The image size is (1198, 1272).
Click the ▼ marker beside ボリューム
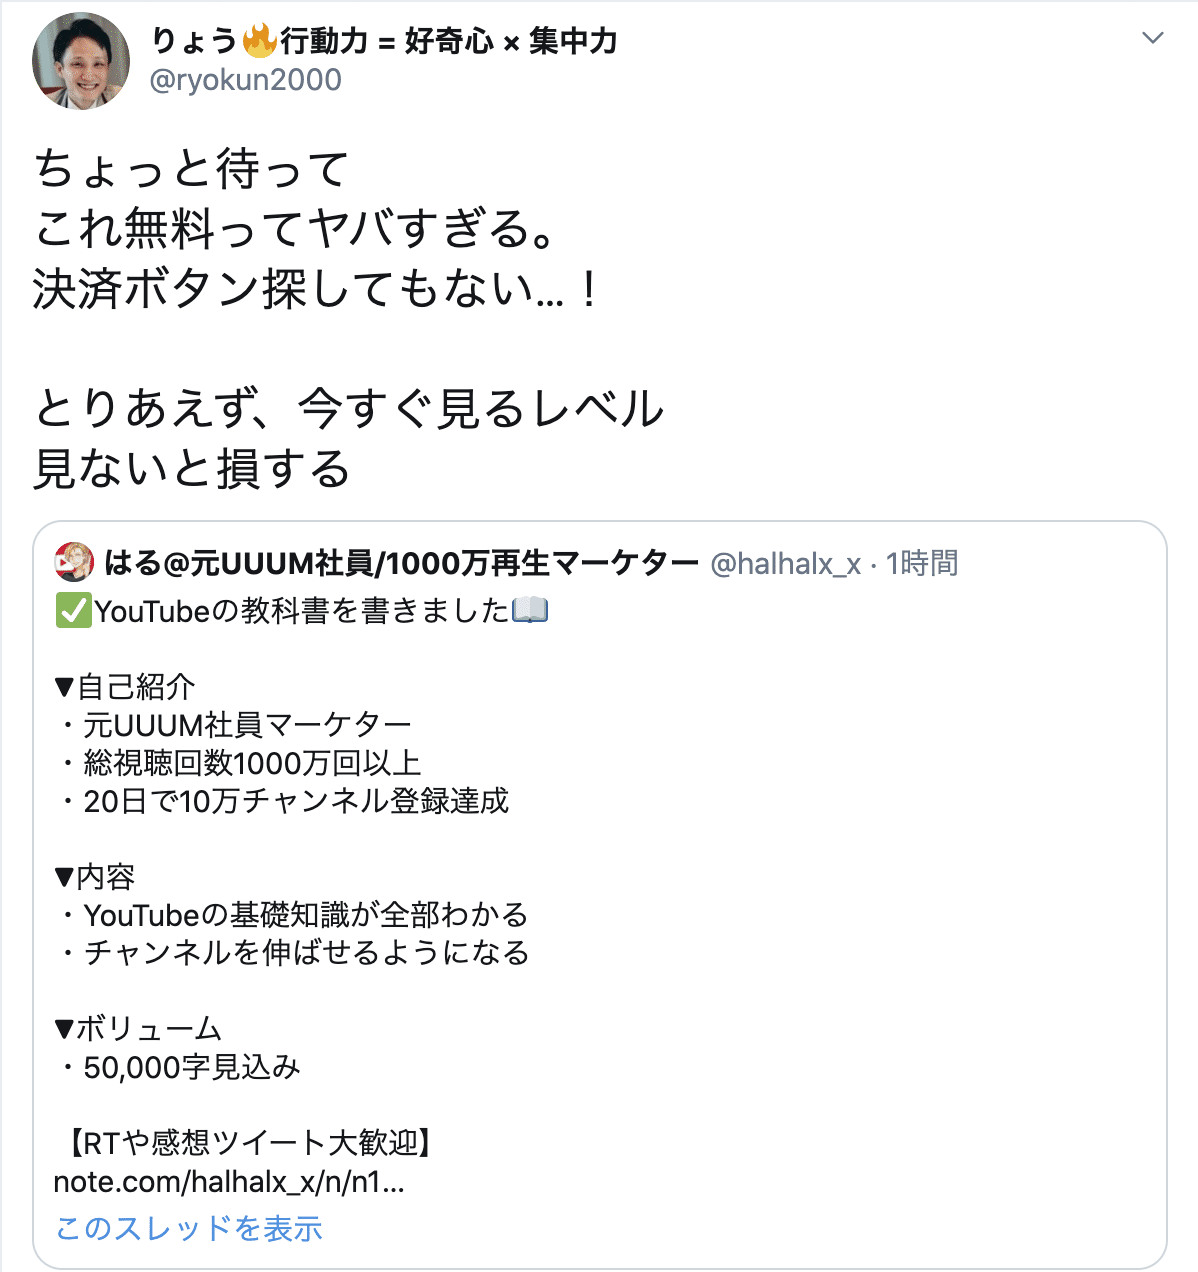pyautogui.click(x=62, y=1027)
